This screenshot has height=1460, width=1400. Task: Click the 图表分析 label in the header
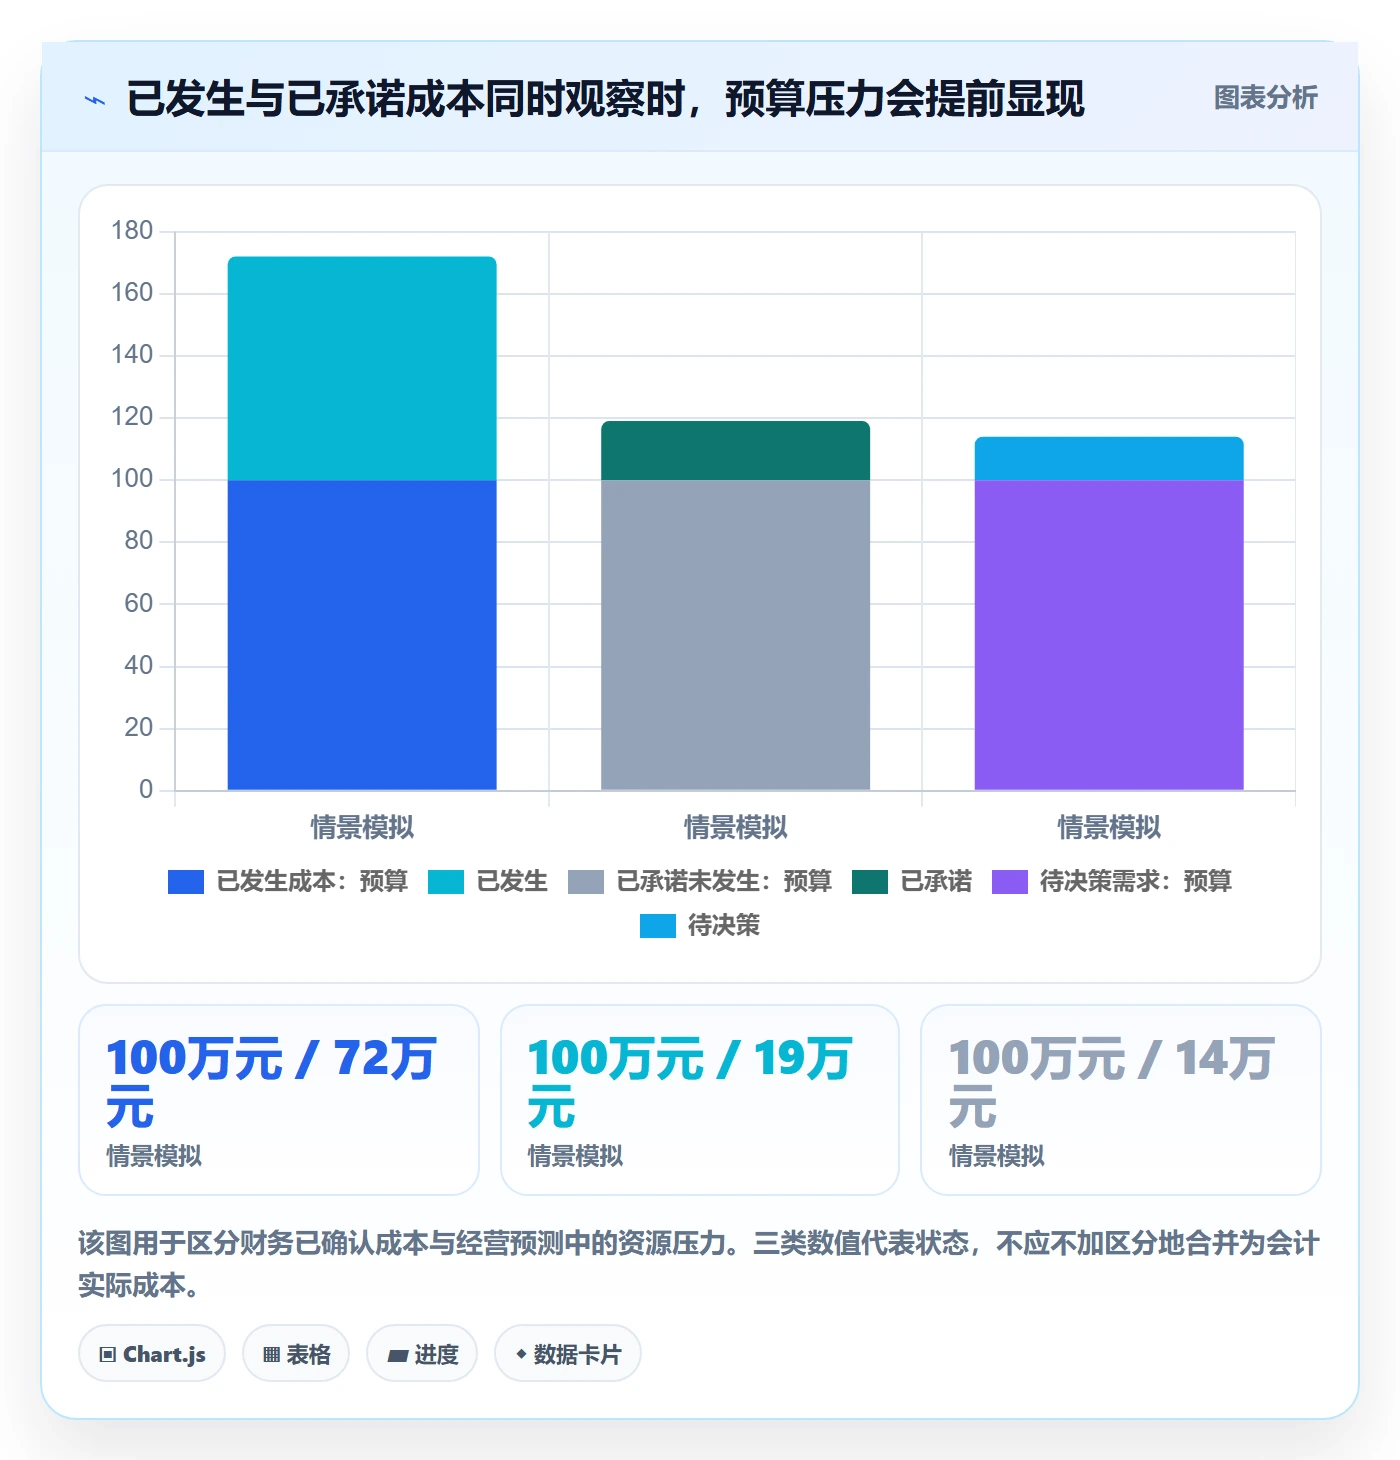(1266, 98)
